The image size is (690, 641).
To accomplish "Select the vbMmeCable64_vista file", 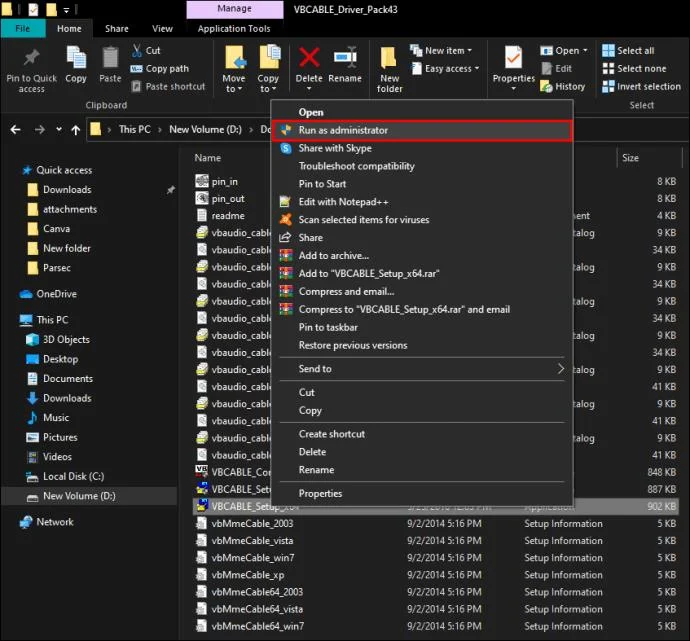I will tap(257, 609).
